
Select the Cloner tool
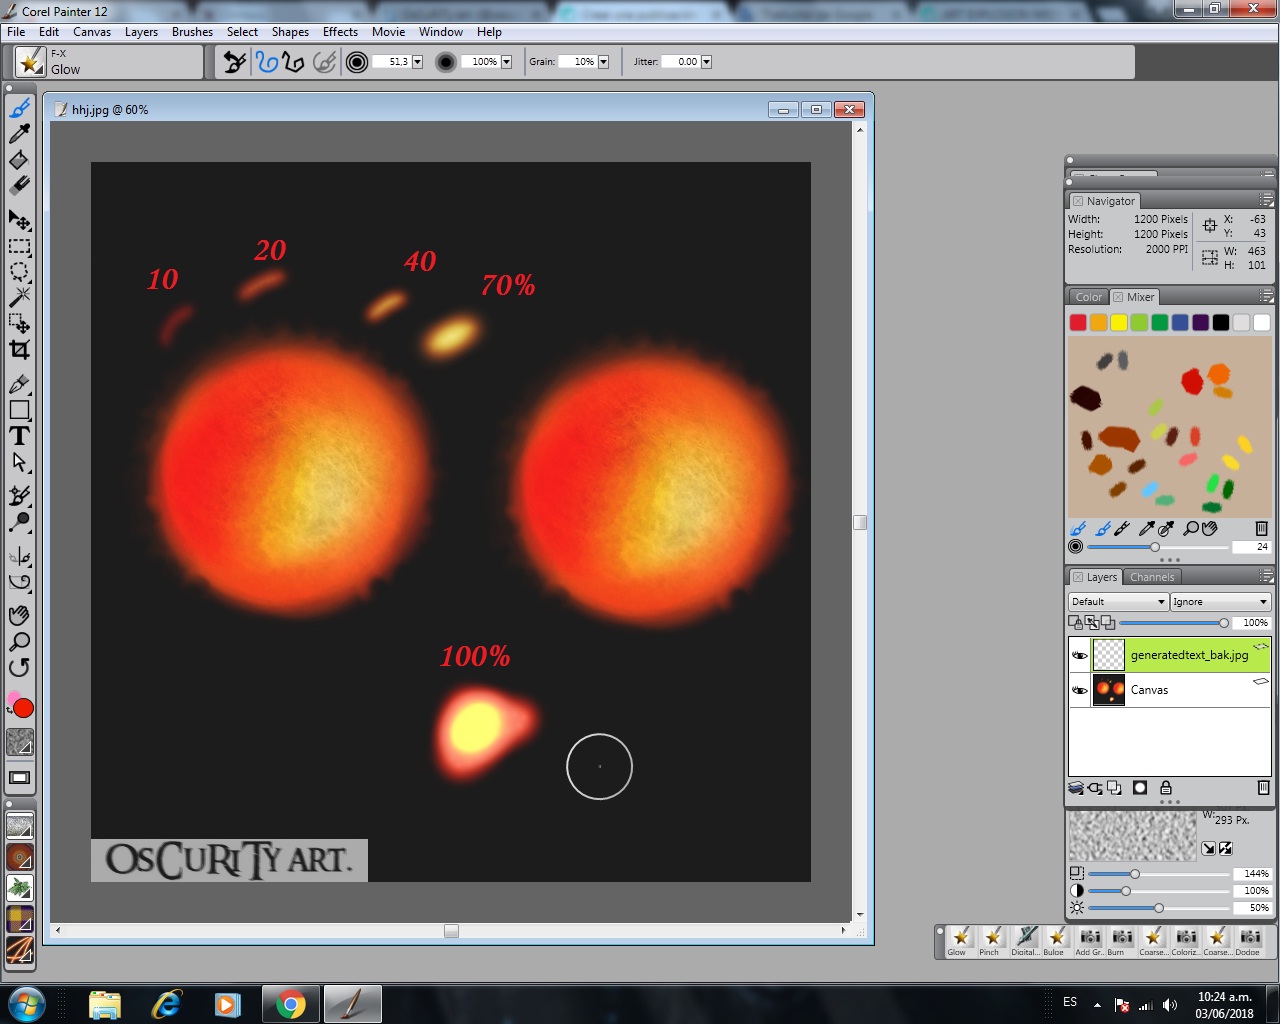(20, 496)
